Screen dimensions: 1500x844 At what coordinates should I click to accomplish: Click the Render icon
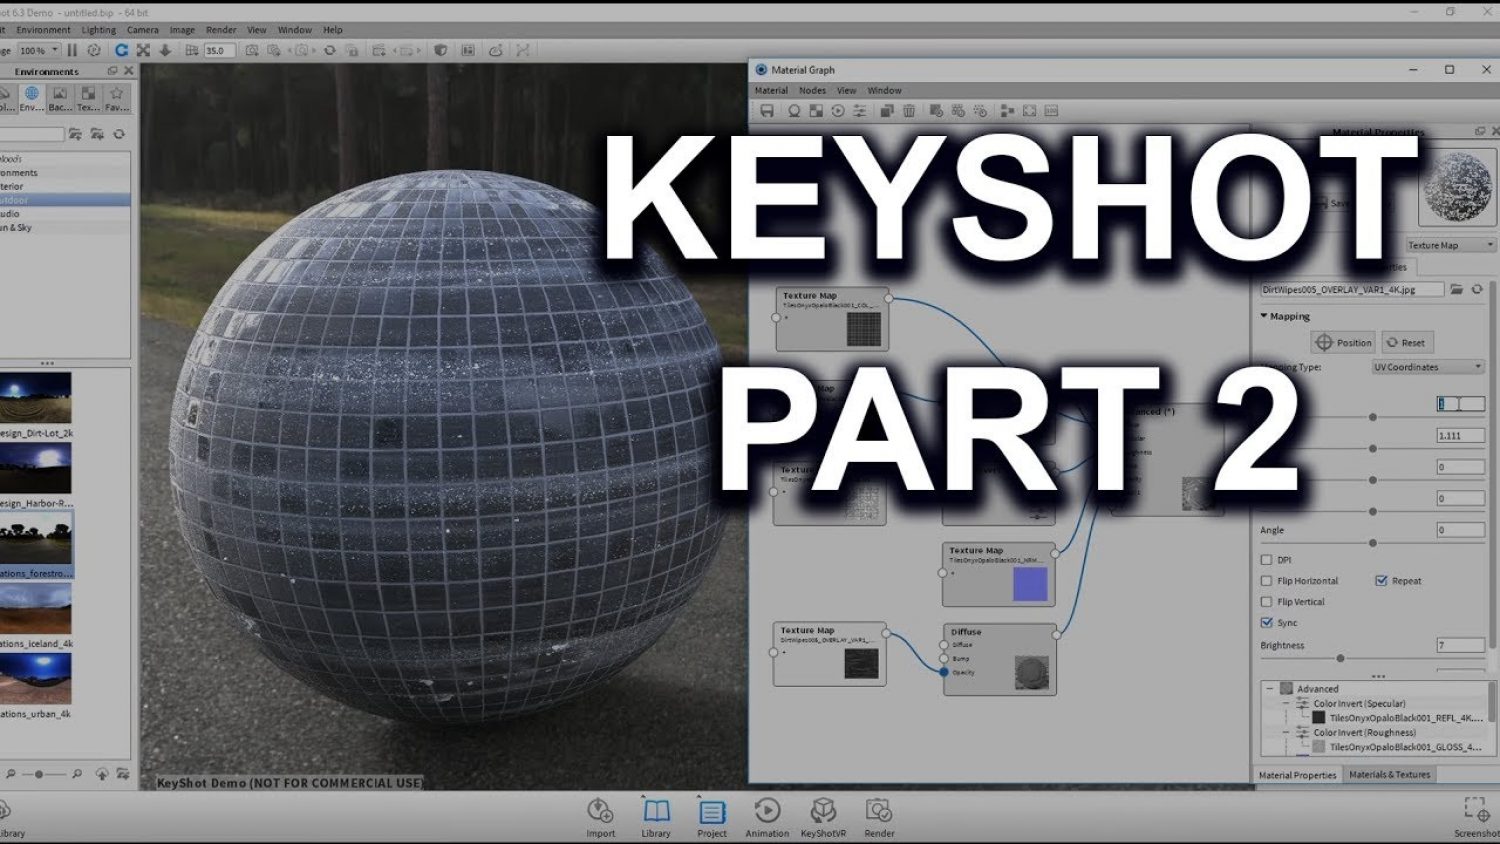tap(879, 811)
